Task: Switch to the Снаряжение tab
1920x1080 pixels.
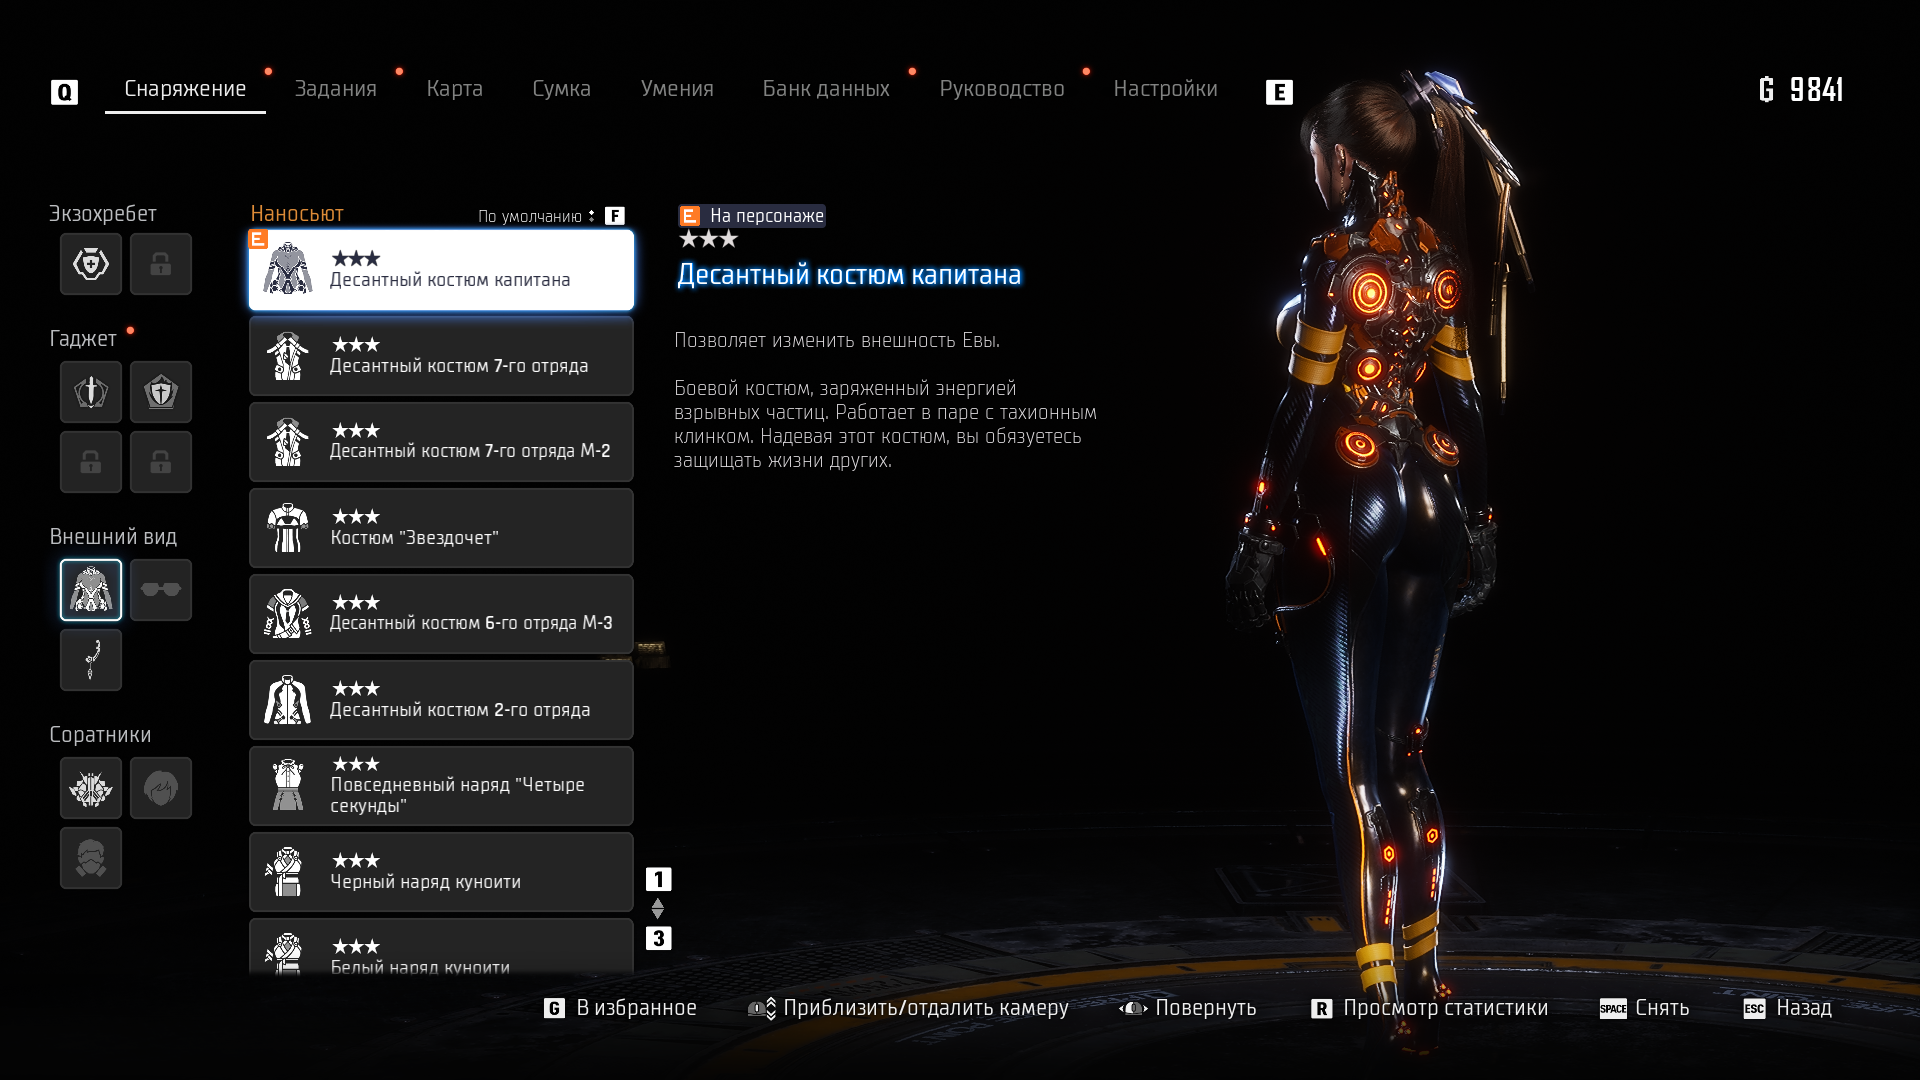Action: point(185,89)
